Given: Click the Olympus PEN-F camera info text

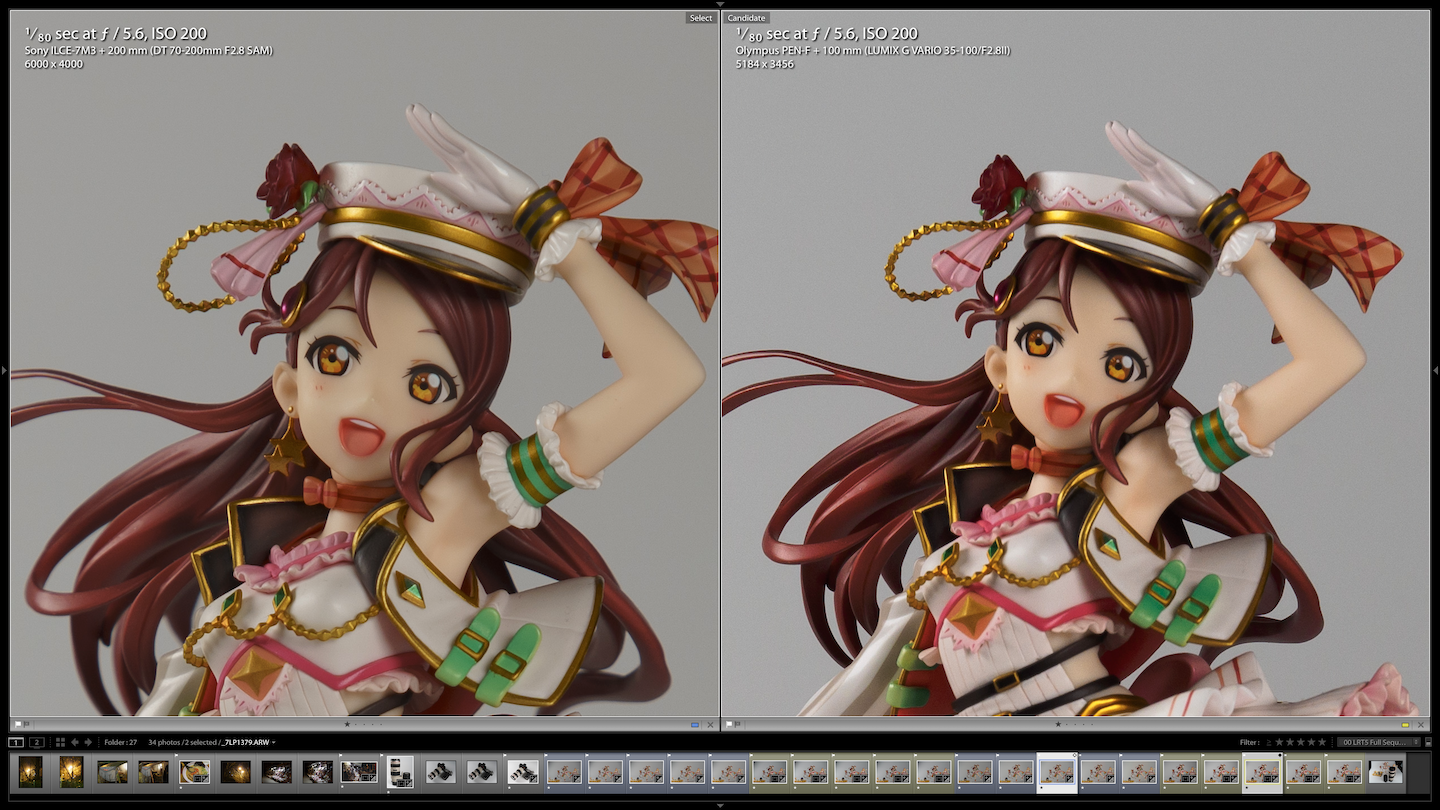Looking at the screenshot, I should 873,50.
